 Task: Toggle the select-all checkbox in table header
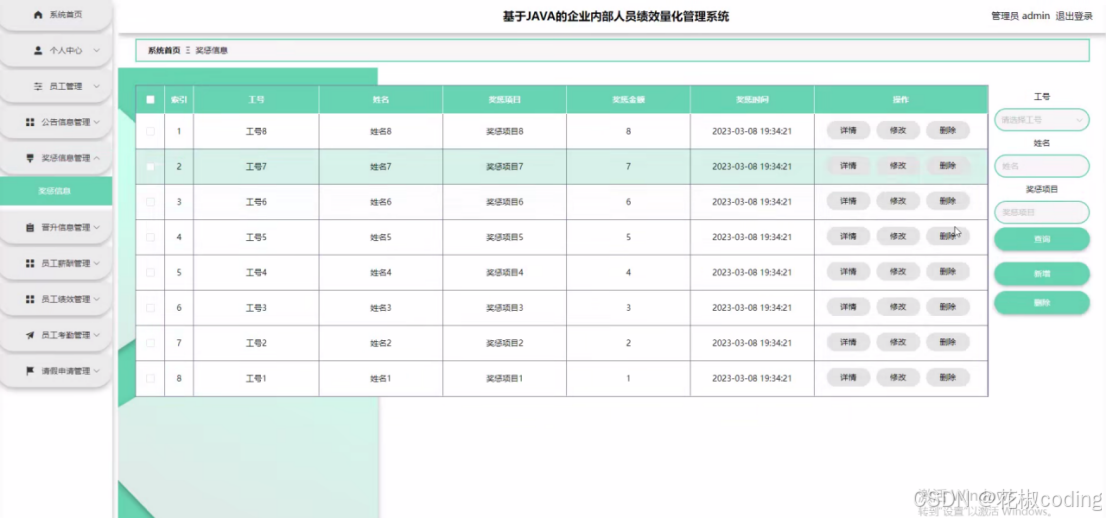pos(150,99)
